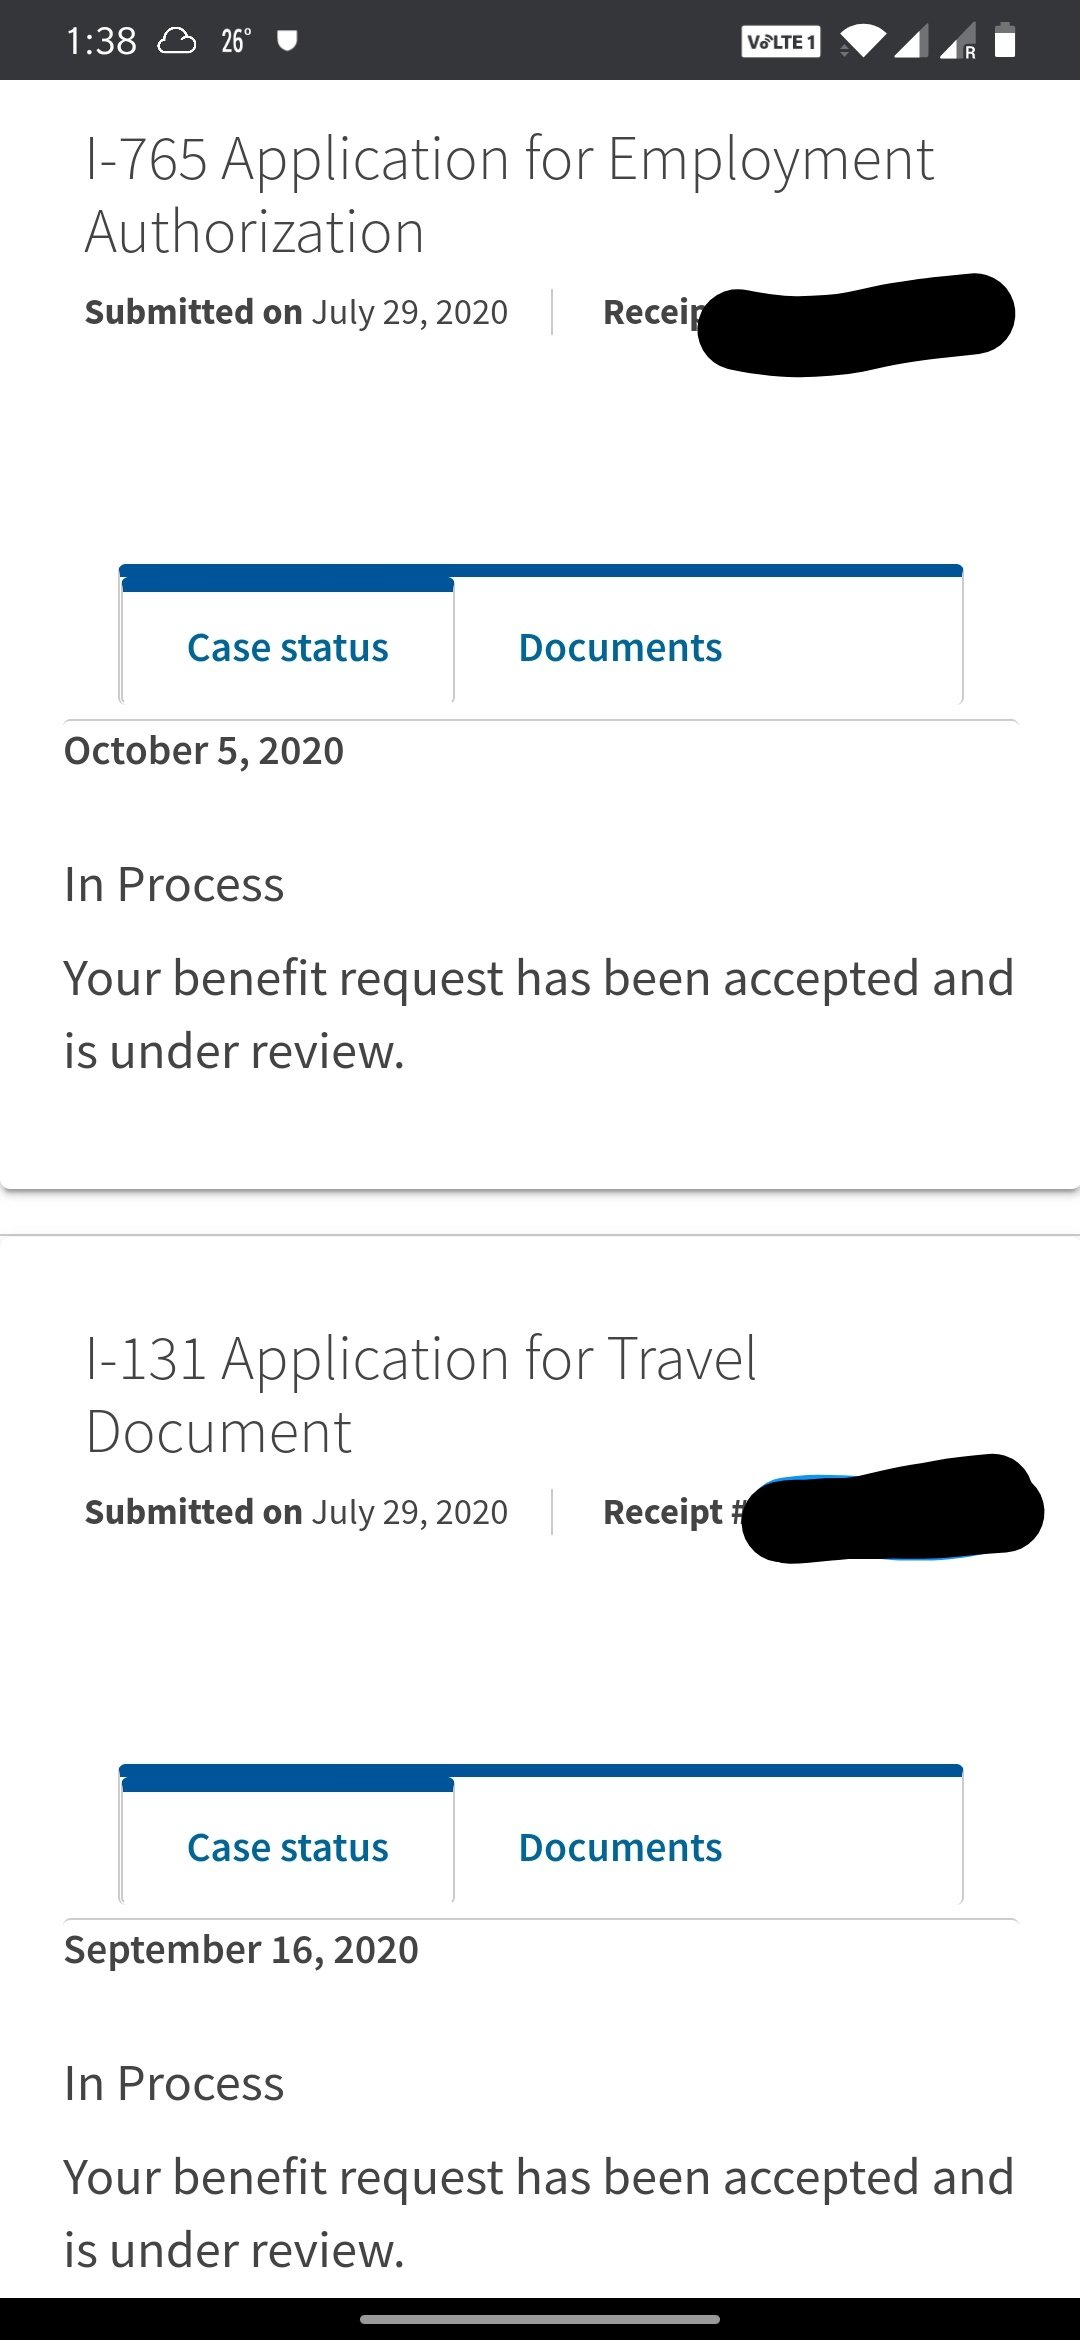Viewport: 1080px width, 2340px height.
Task: Tap the I-765 Application for Employment Authorization heading
Action: (509, 195)
